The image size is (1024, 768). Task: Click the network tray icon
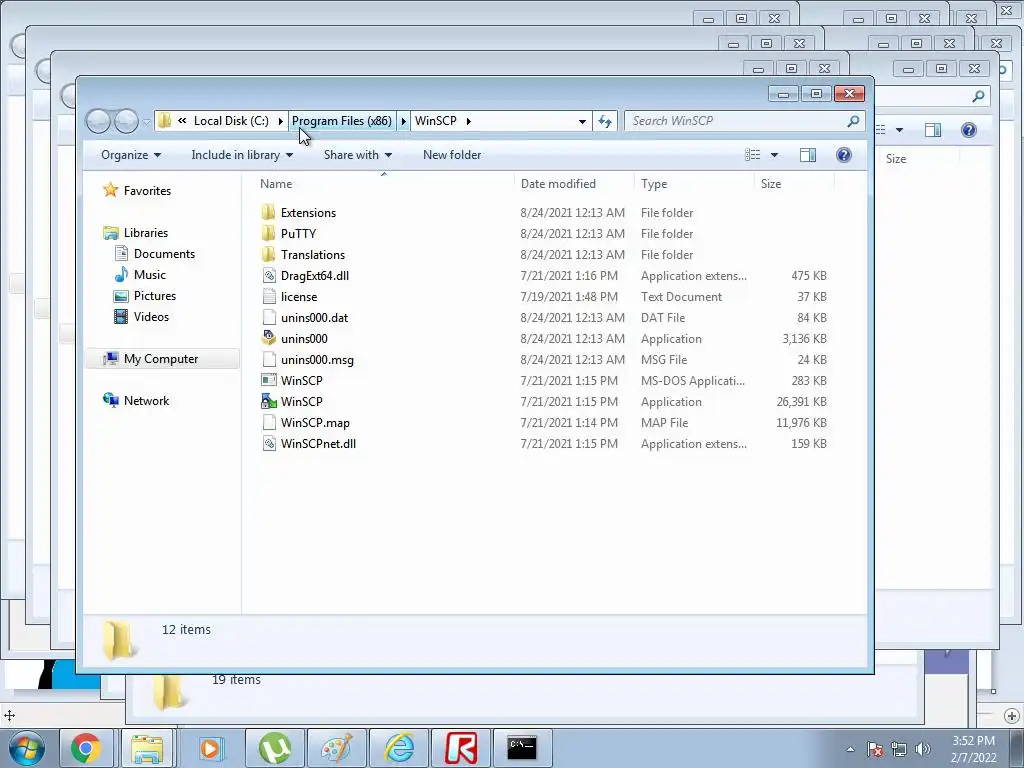899,749
